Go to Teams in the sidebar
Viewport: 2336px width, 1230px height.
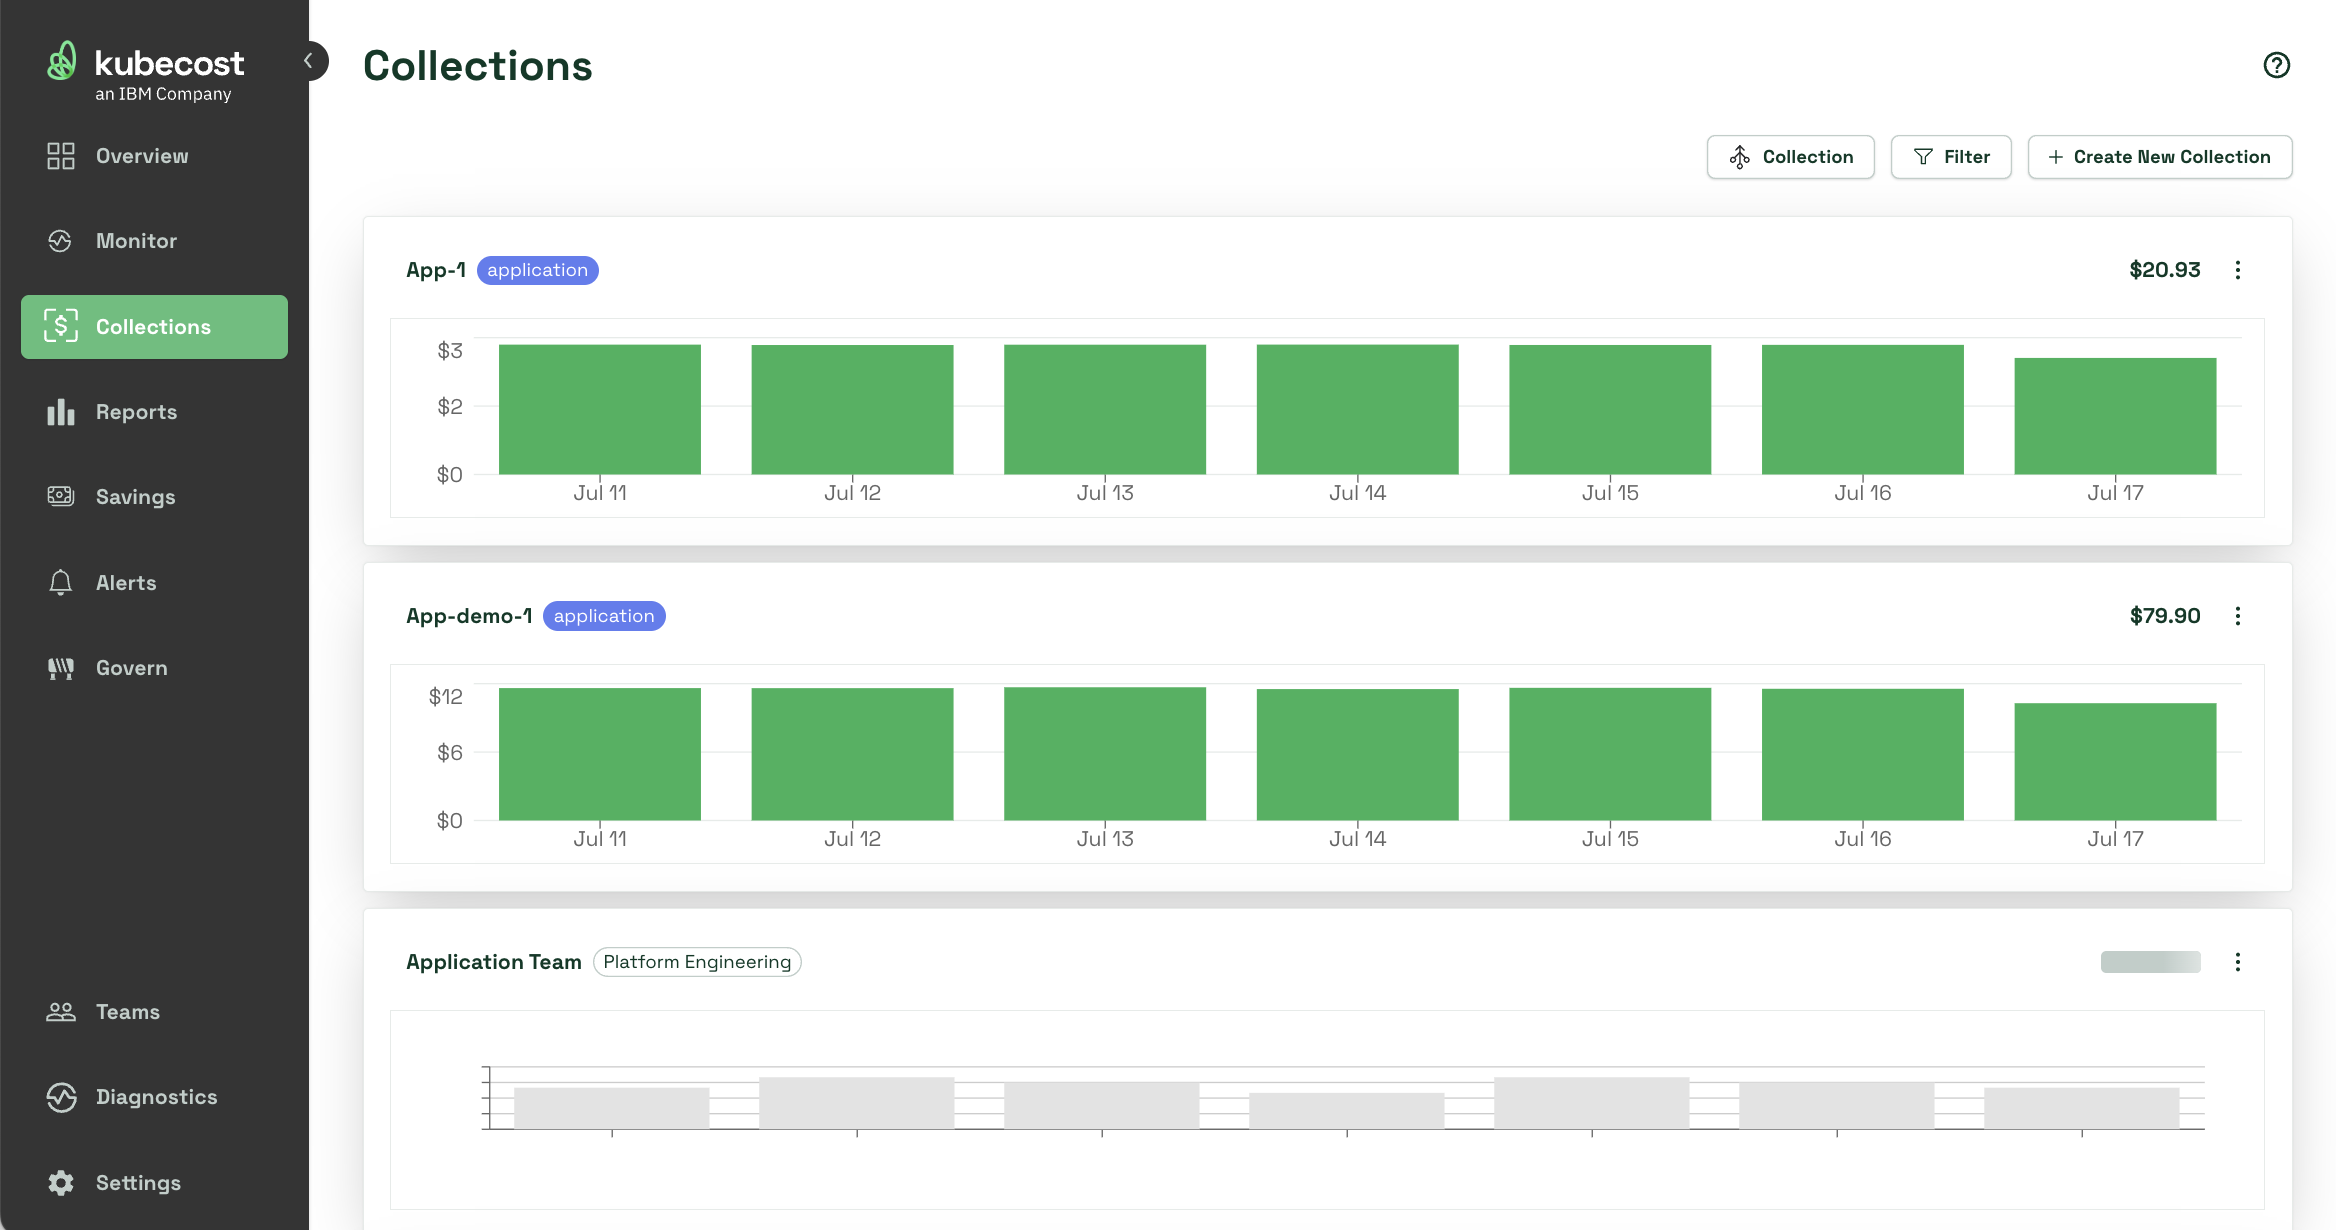127,1012
